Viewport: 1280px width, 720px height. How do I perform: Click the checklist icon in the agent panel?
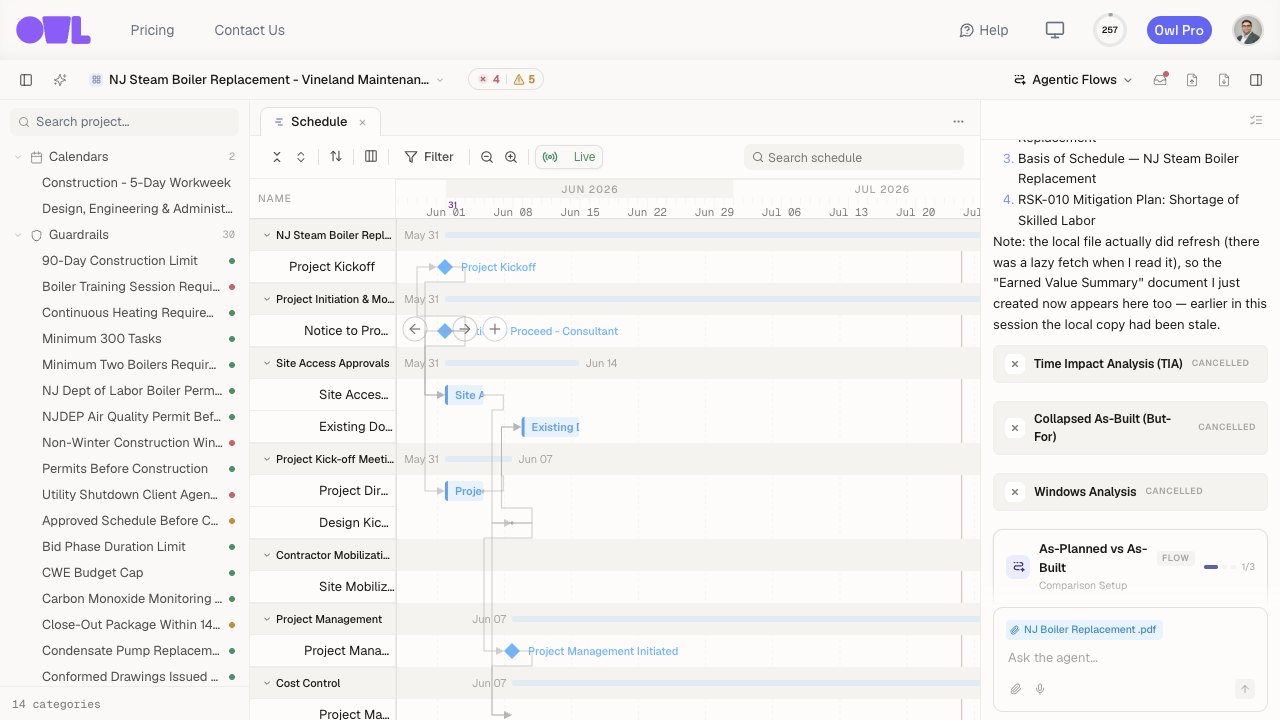1256,120
